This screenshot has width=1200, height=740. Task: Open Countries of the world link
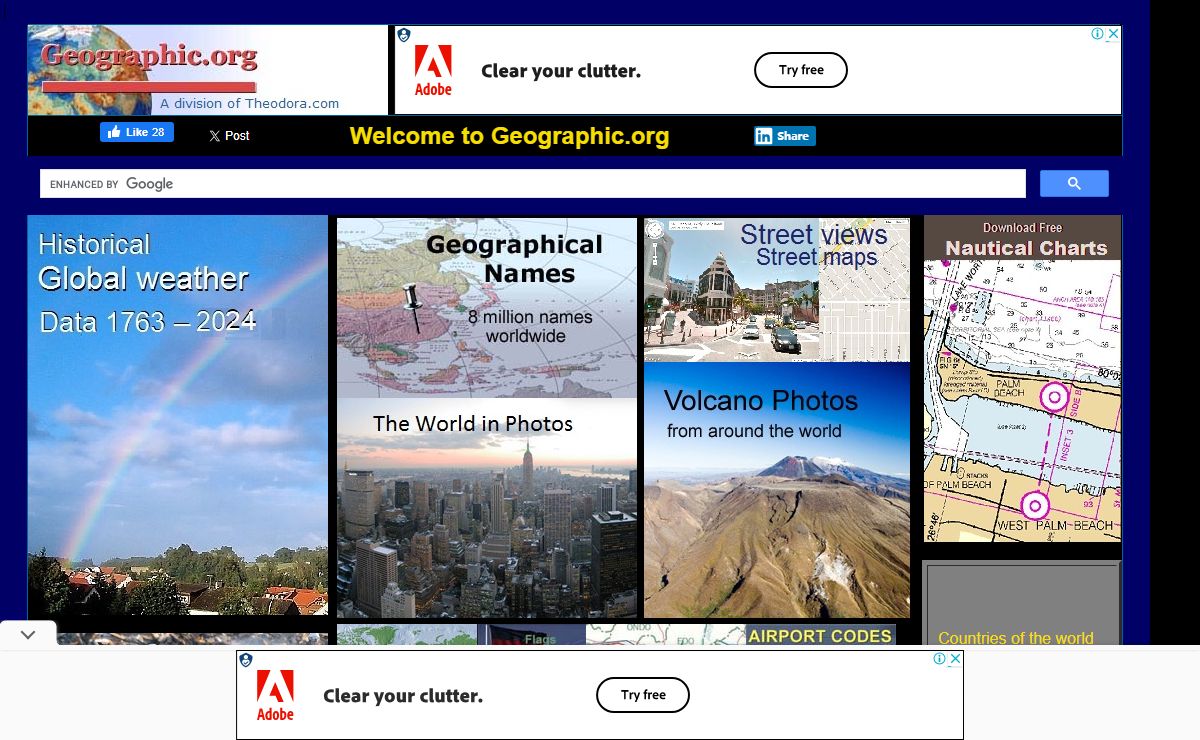[x=1016, y=637]
